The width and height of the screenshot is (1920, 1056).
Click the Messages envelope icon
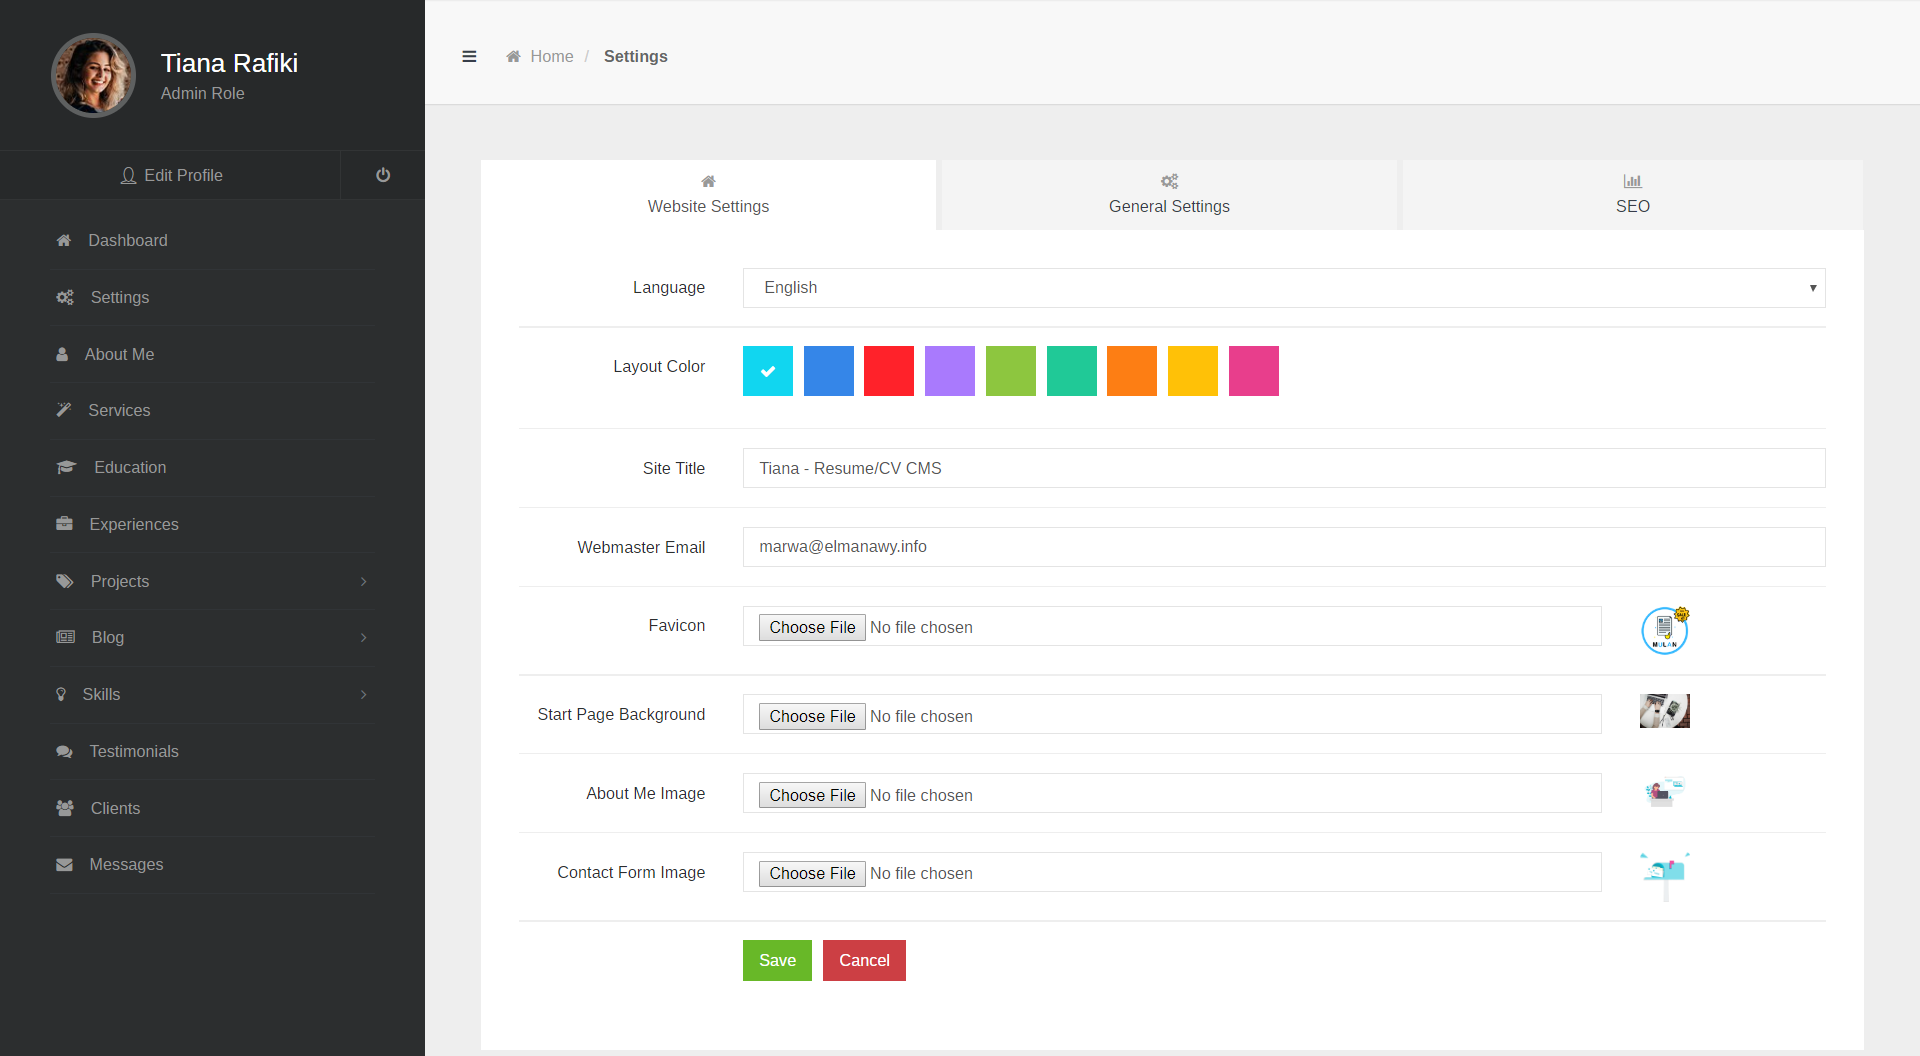[65, 865]
